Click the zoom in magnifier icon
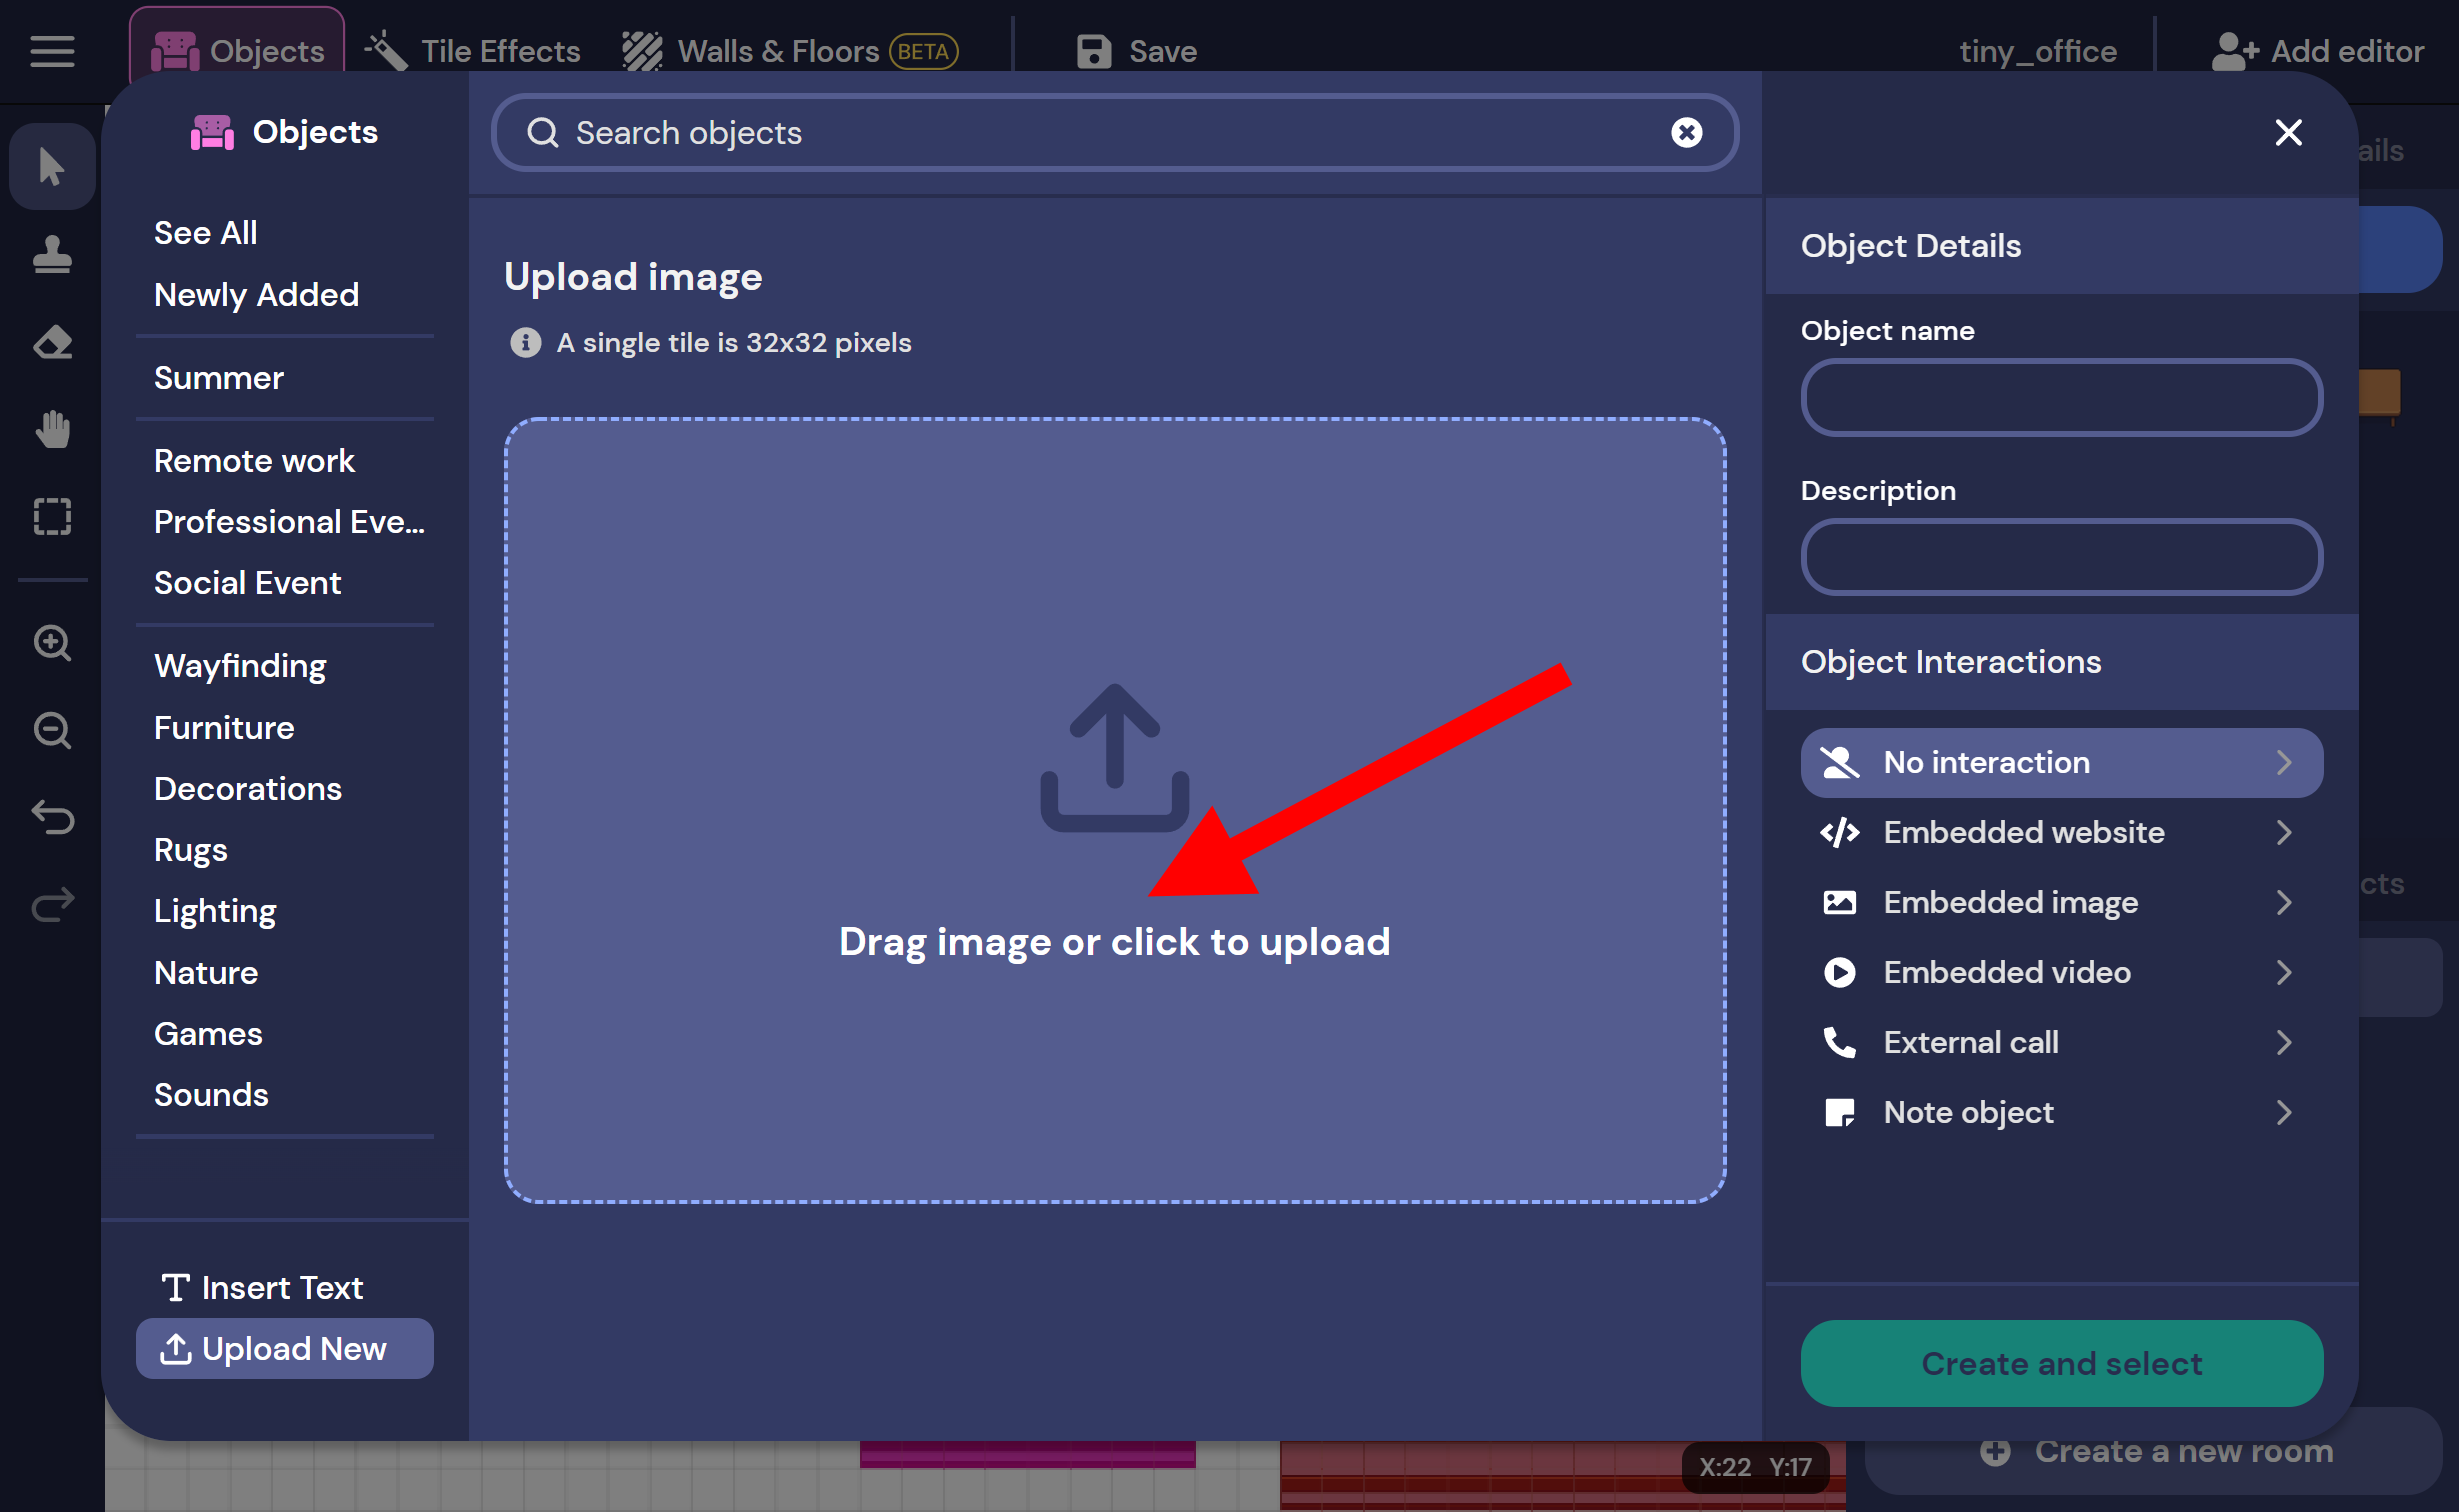Screen dimensions: 2459x1512 [x=52, y=643]
